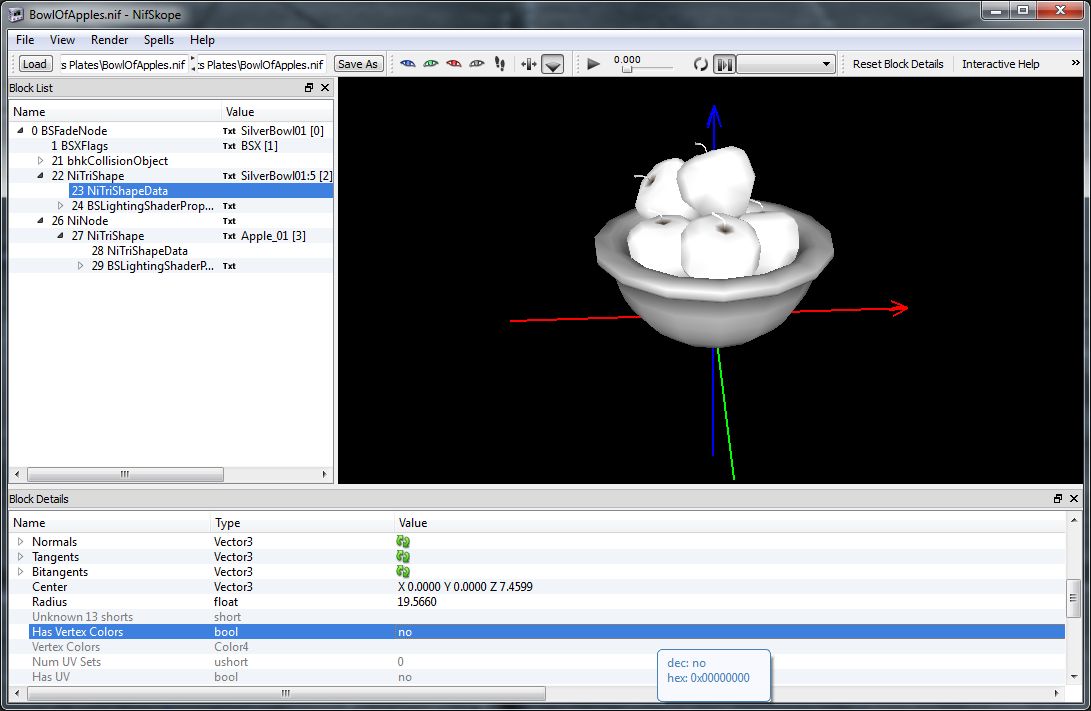Toggle the loop animation icon
Image resolution: width=1091 pixels, height=711 pixels.
(x=701, y=64)
